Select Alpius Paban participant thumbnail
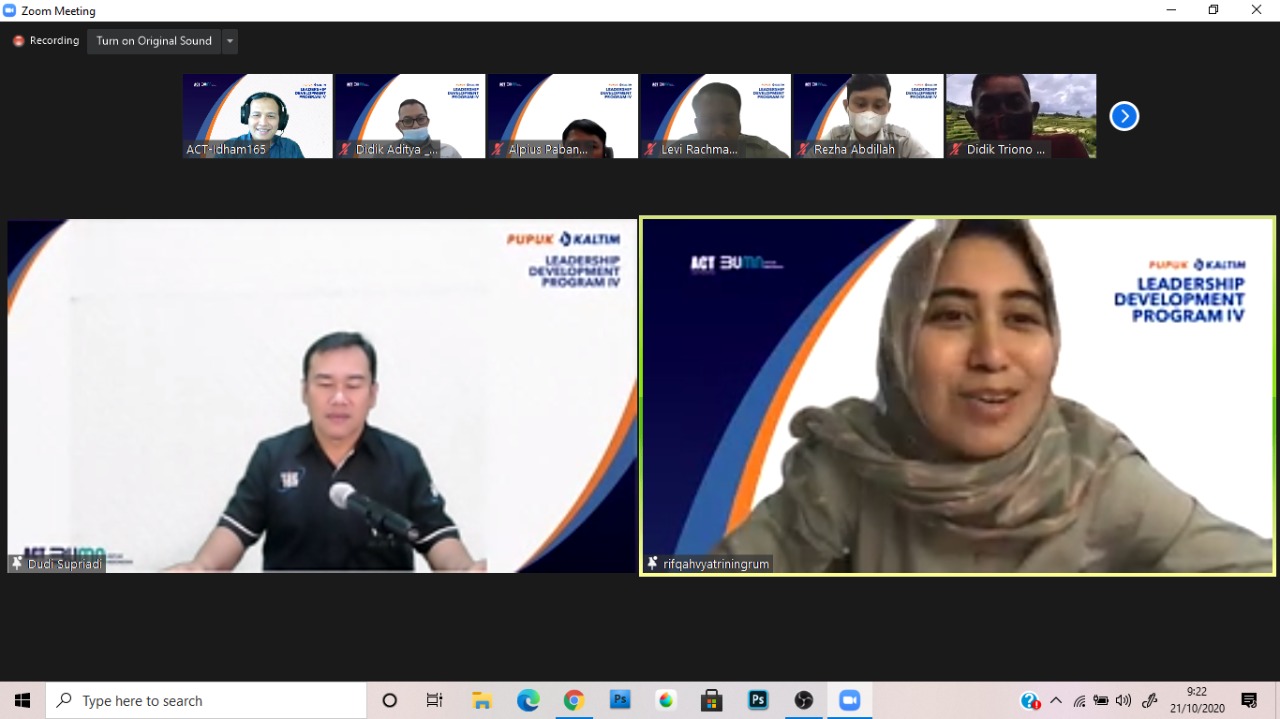 [x=562, y=115]
